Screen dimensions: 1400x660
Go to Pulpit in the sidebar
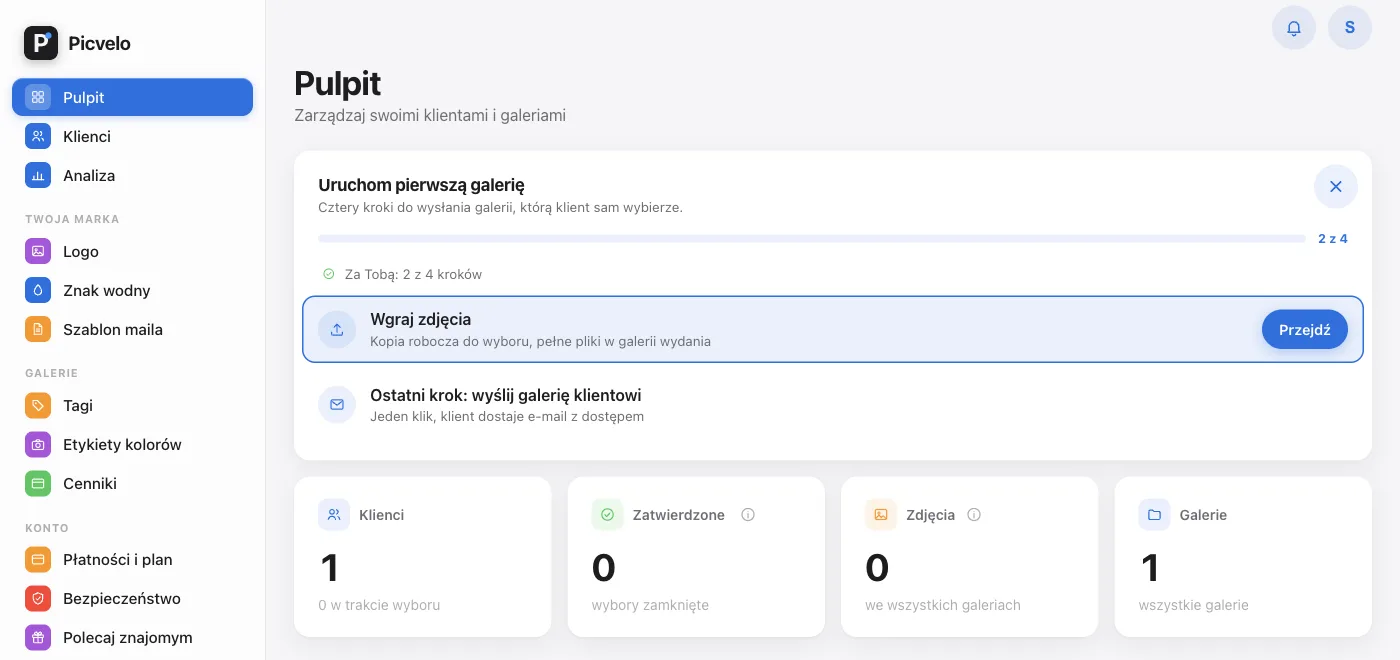point(132,97)
